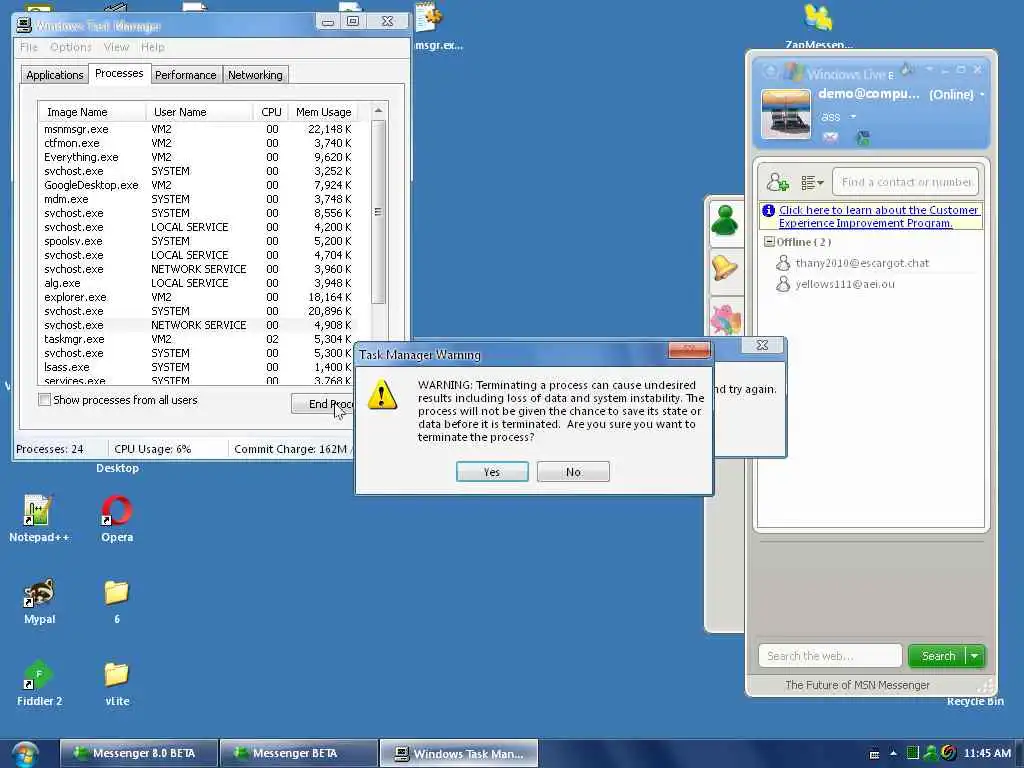Screen dimensions: 1024x768
Task: Select the GoogleDesktop.exe process row
Action: coord(198,185)
